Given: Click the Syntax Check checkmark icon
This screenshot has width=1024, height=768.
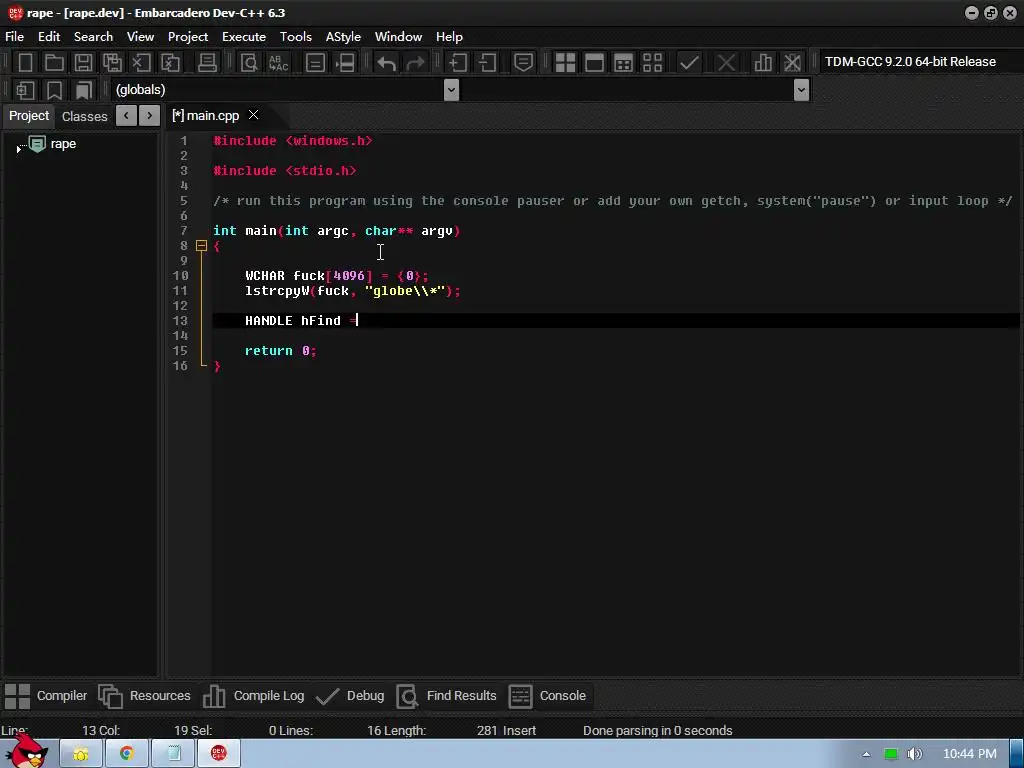Looking at the screenshot, I should (690, 63).
